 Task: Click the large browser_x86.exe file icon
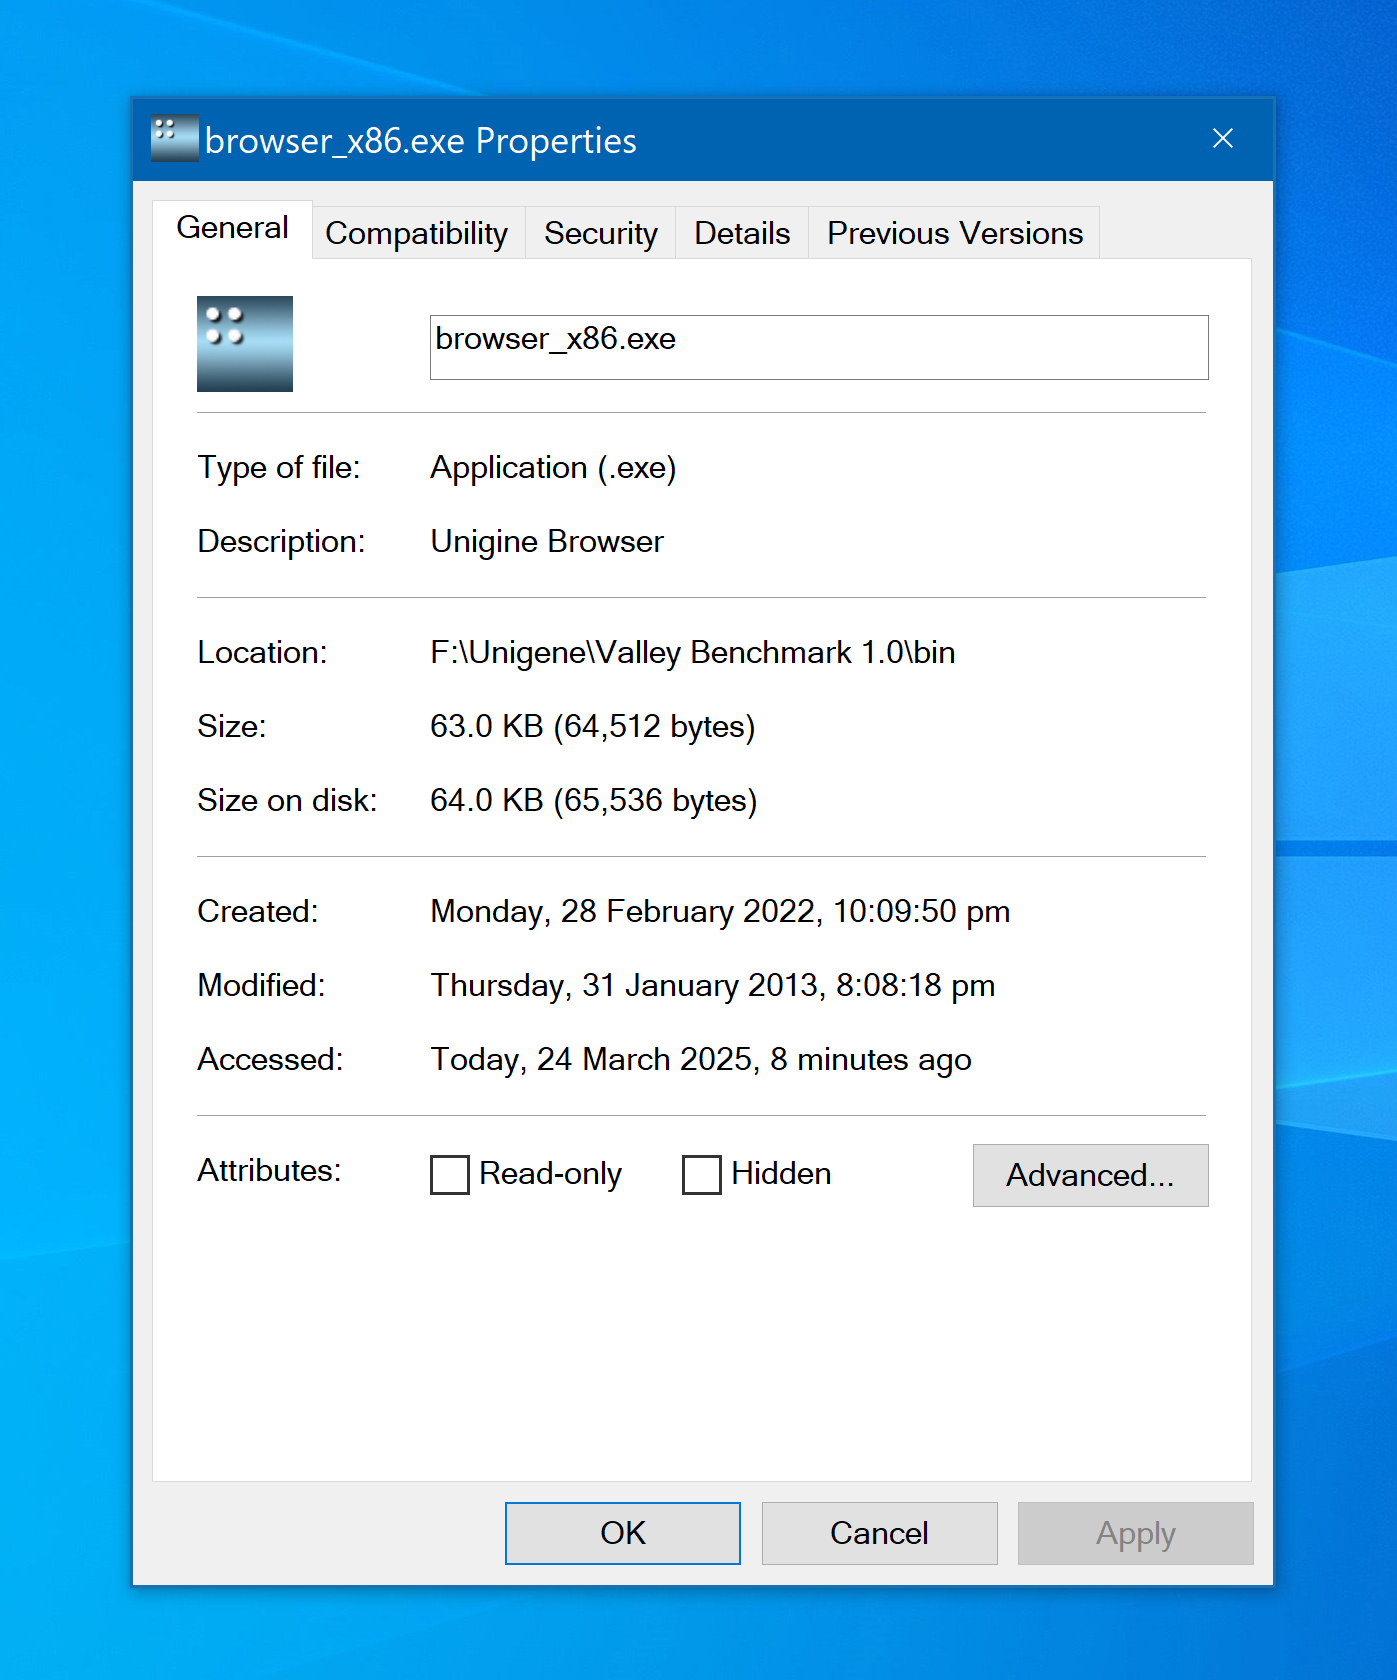tap(245, 343)
